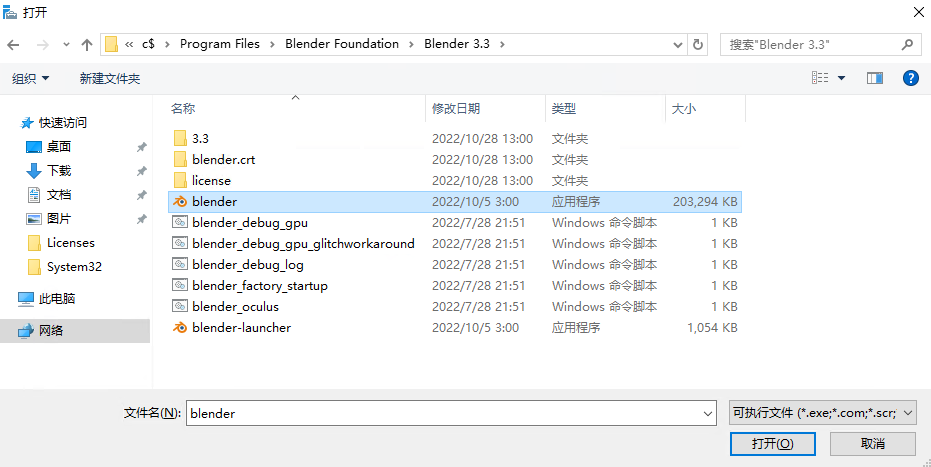Open 桌面 in quick access
Image resolution: width=931 pixels, height=467 pixels.
pyautogui.click(x=59, y=147)
